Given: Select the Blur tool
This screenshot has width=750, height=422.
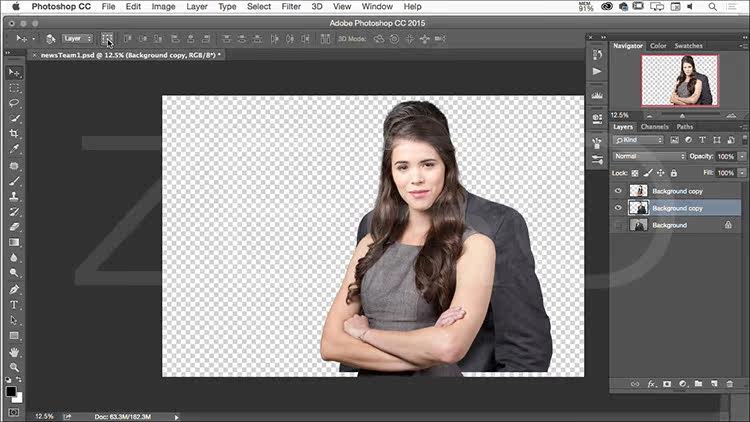Looking at the screenshot, I should tap(14, 257).
